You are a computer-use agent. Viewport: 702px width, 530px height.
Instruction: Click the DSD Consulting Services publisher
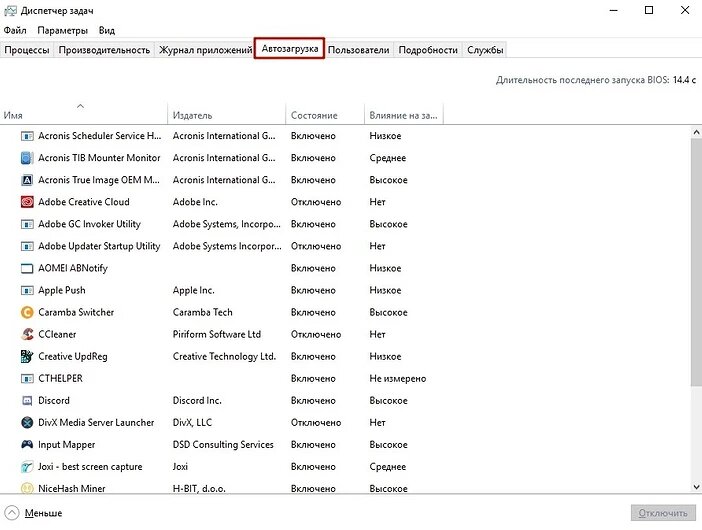[223, 445]
